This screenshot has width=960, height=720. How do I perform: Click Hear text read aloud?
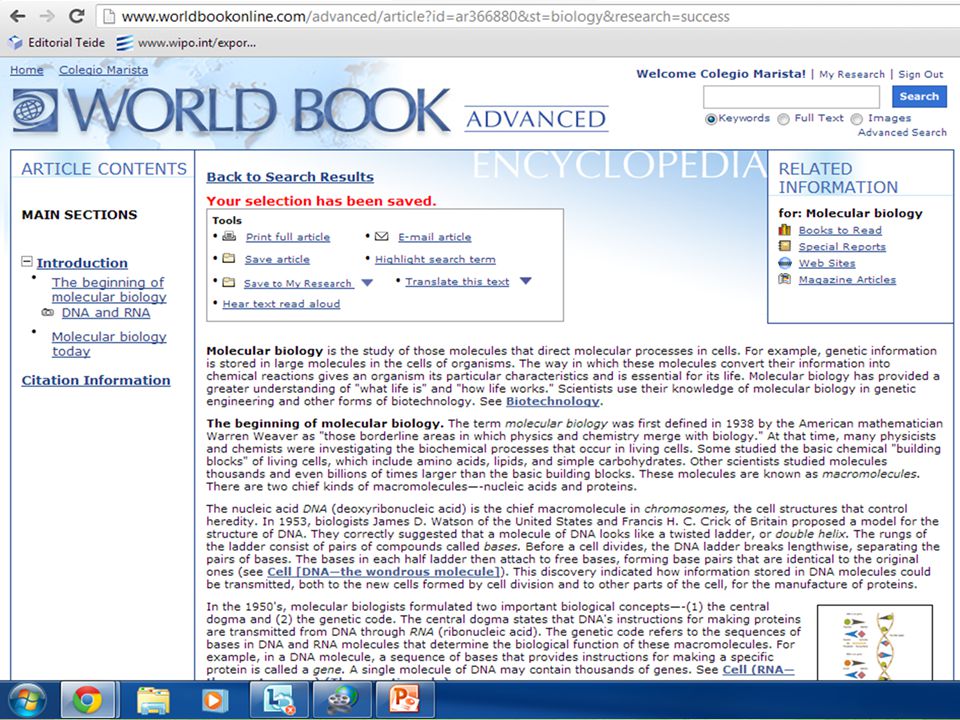(x=281, y=304)
